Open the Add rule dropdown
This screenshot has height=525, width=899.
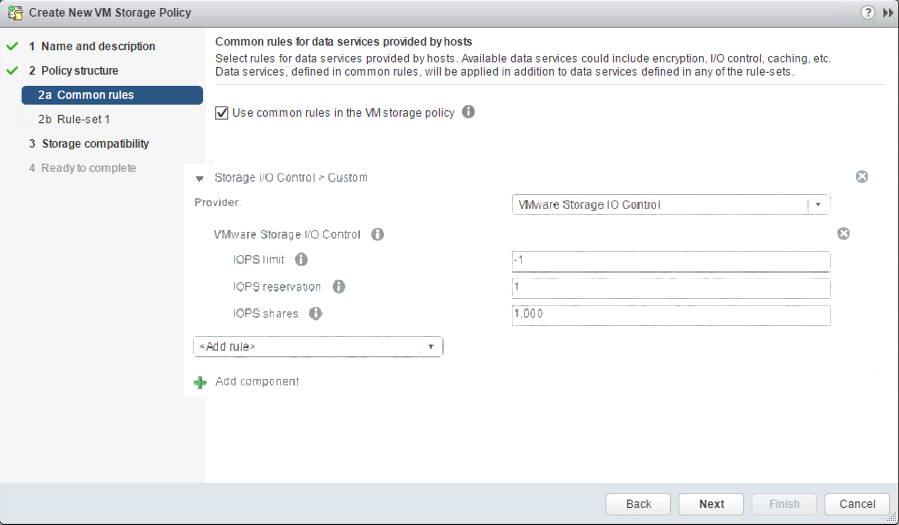coord(318,346)
